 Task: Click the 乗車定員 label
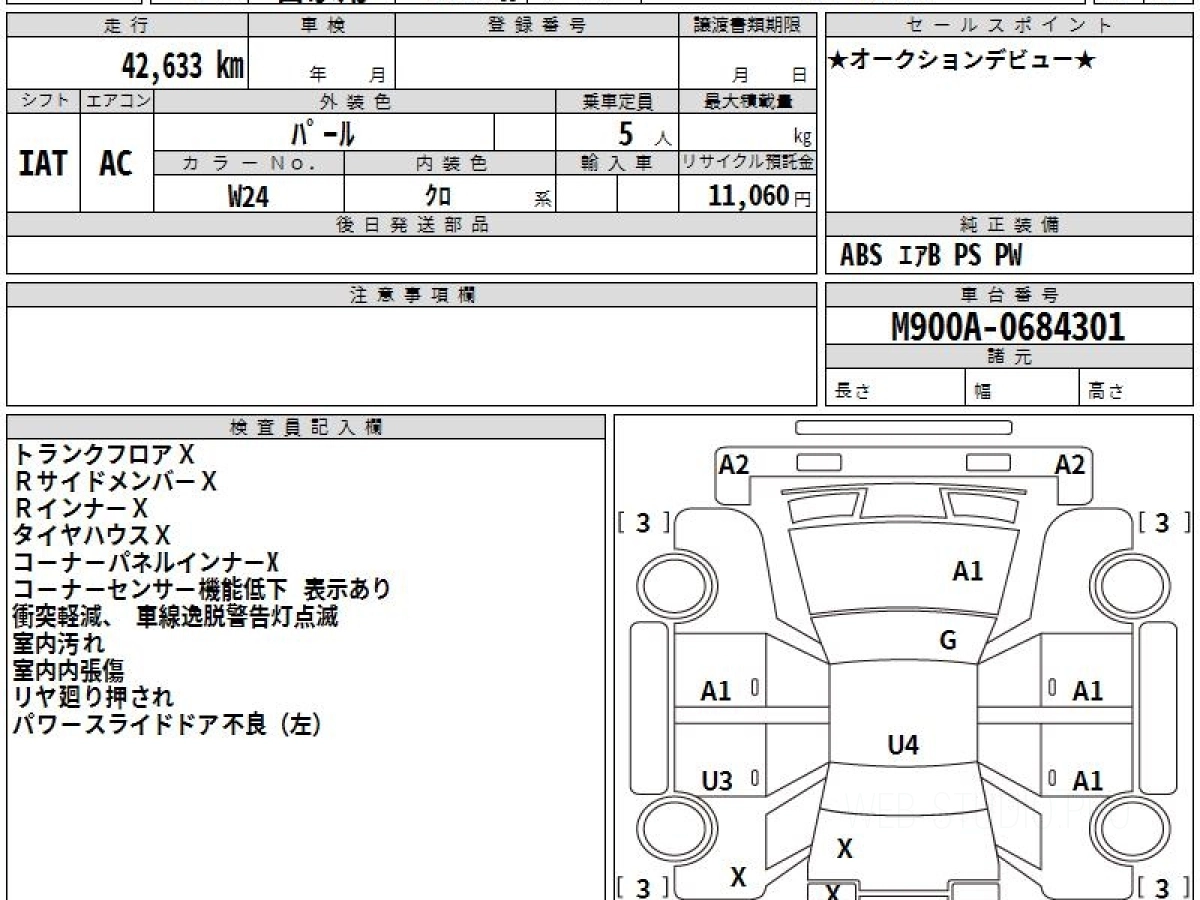pos(617,101)
